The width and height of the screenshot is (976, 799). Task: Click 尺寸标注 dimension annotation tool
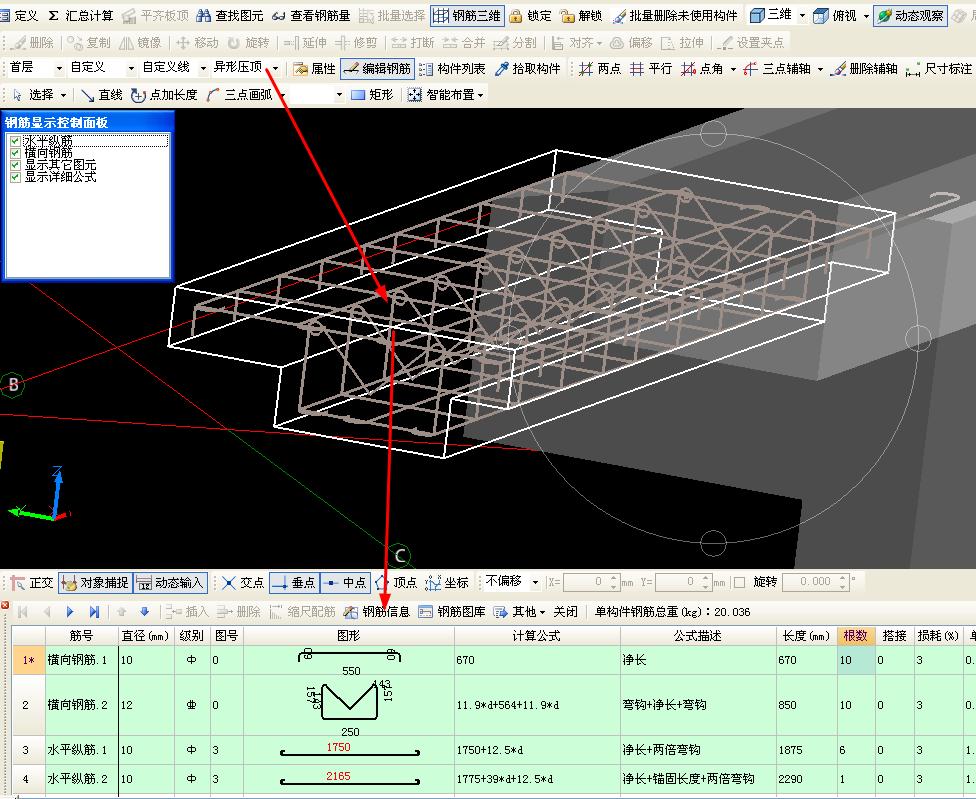[x=939, y=68]
